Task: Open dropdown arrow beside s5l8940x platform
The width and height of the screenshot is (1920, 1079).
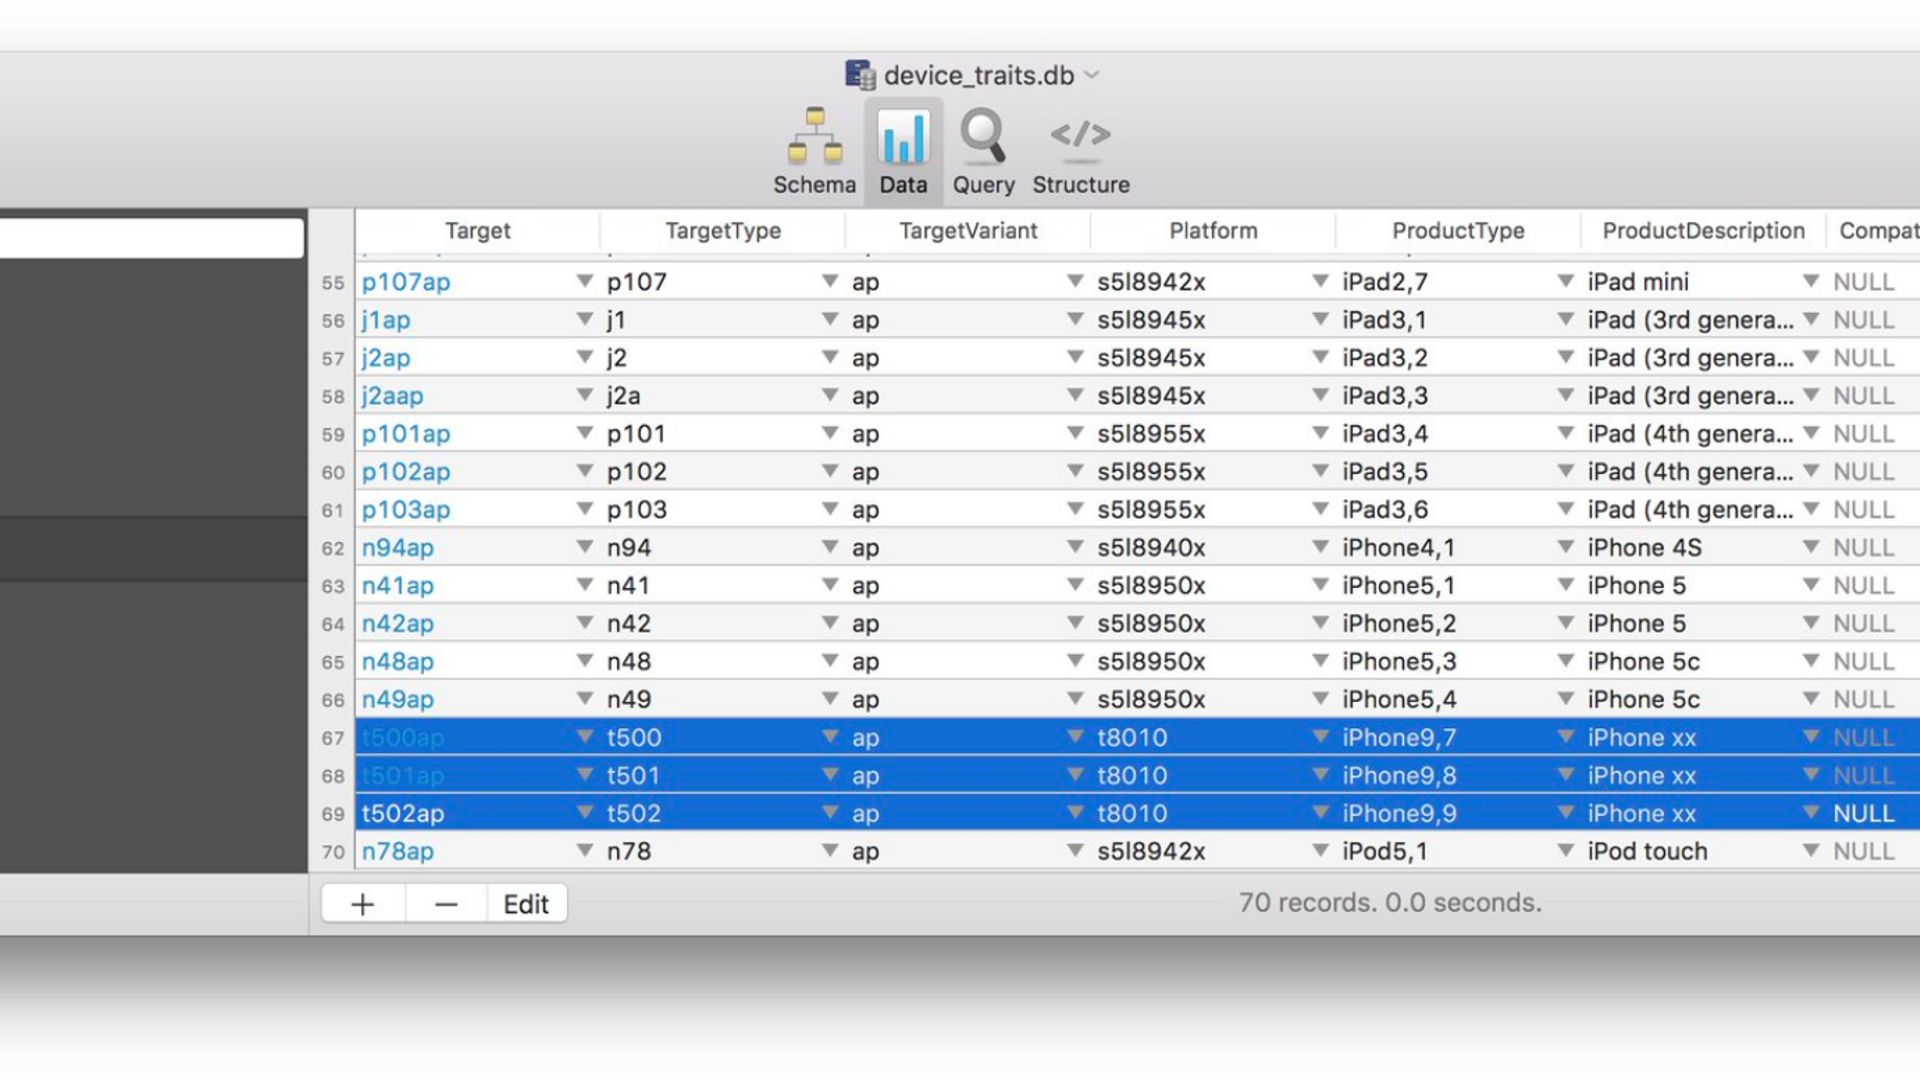Action: (1320, 548)
